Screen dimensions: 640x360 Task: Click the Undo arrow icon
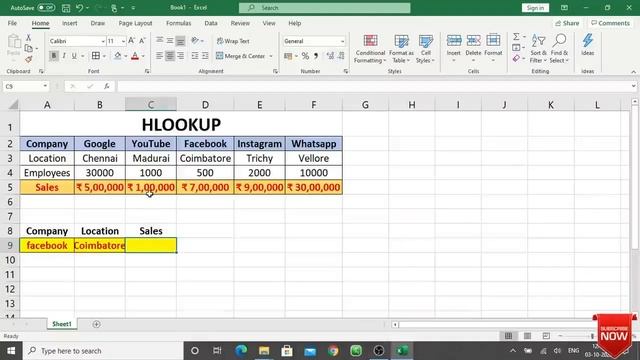[x=80, y=8]
